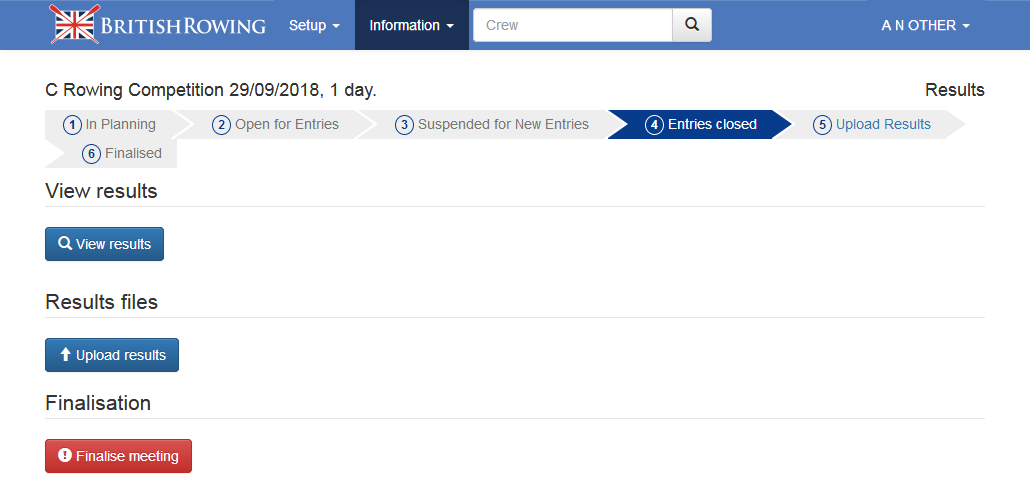Select the Open for Entries stage
The width and height of the screenshot is (1030, 504).
pyautogui.click(x=286, y=125)
